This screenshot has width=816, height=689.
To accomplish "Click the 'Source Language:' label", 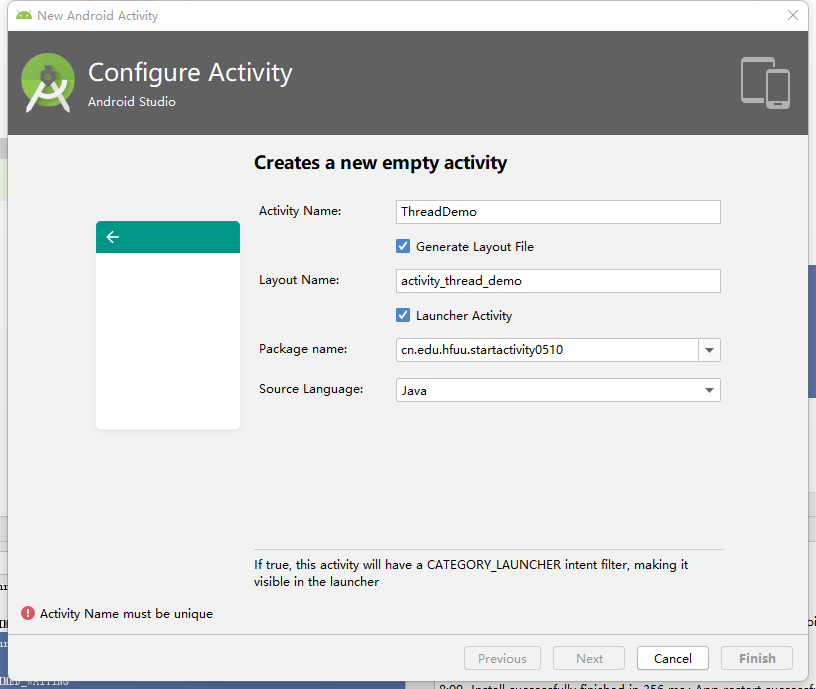I will [311, 389].
